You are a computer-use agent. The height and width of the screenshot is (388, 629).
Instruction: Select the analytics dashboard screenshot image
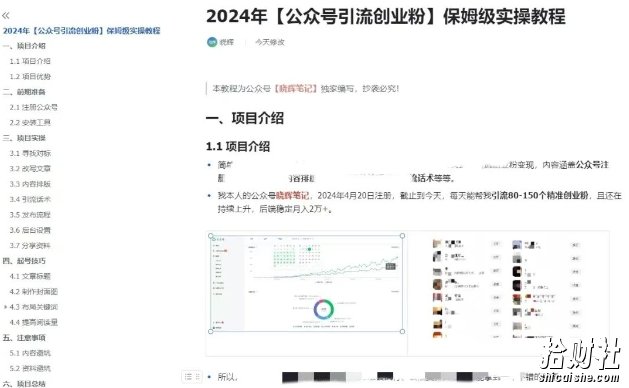tap(307, 283)
